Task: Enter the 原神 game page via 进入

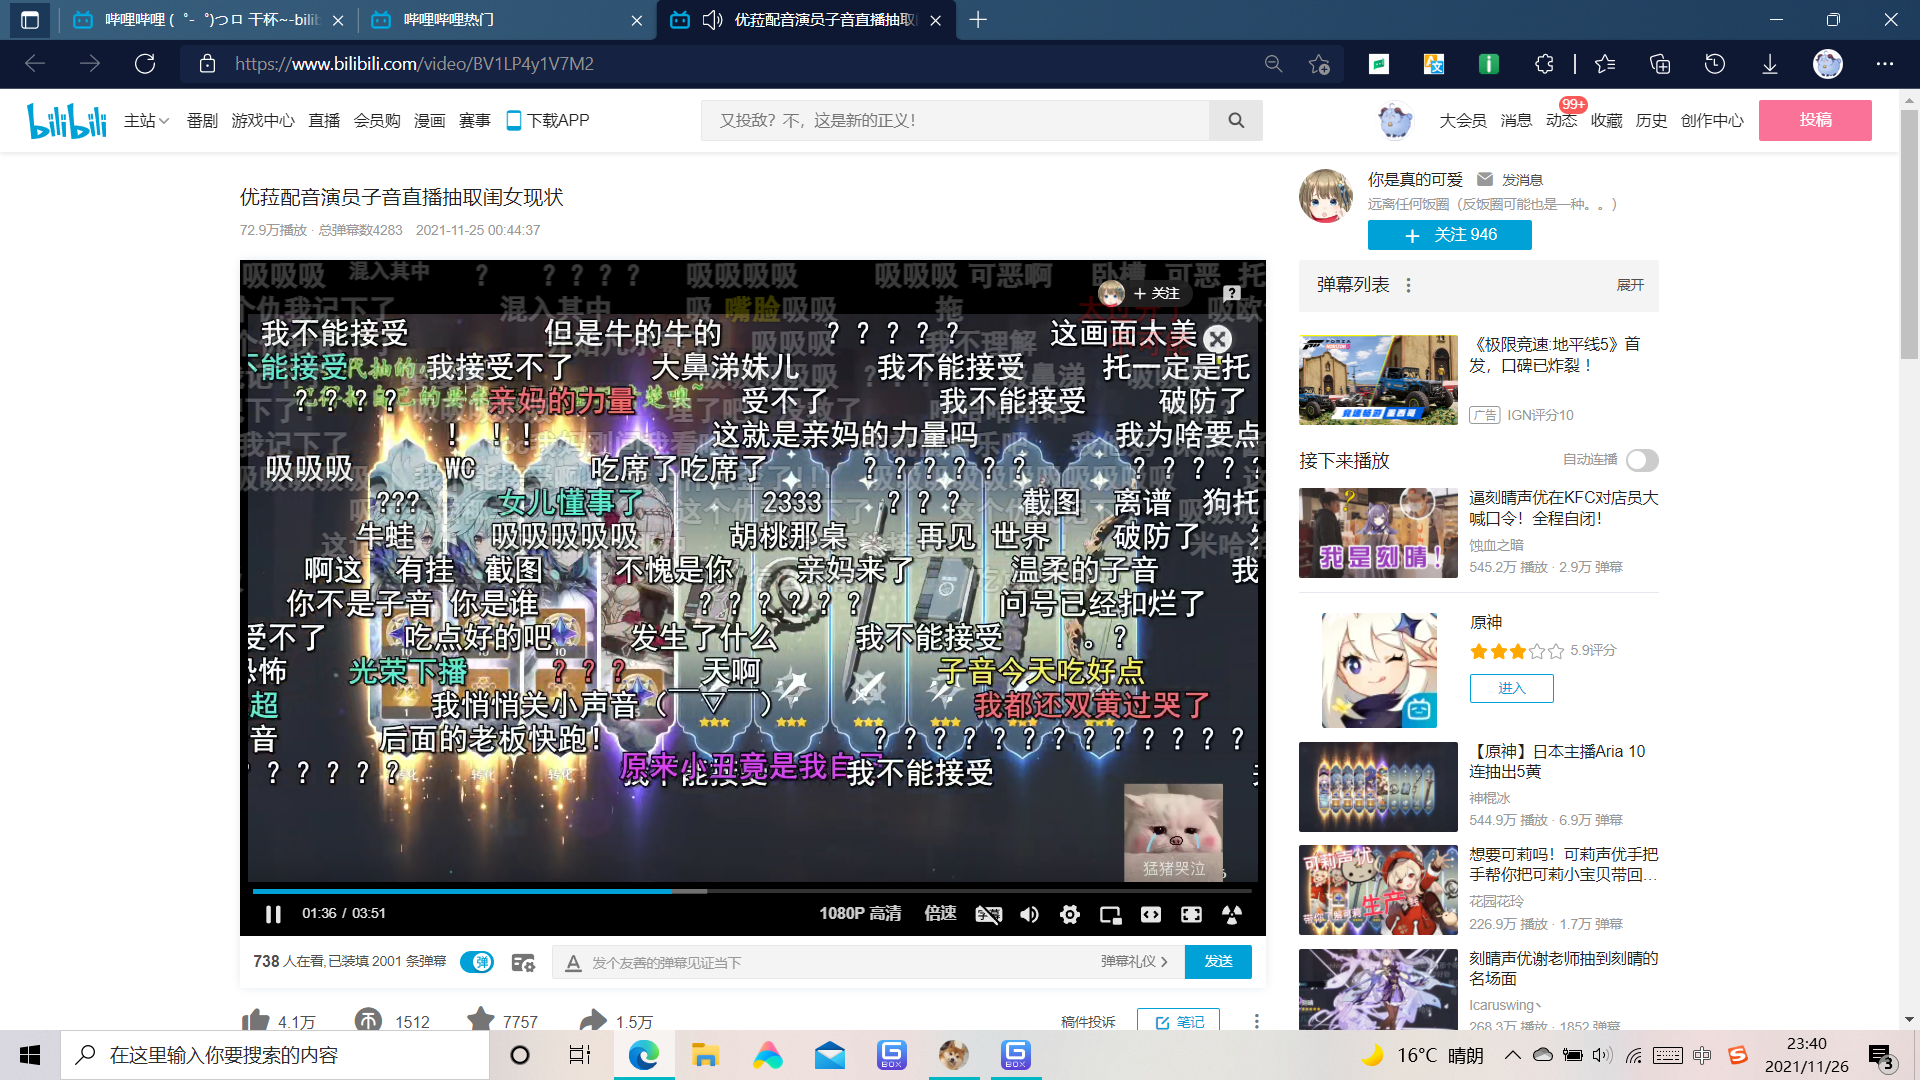Action: click(x=1511, y=688)
